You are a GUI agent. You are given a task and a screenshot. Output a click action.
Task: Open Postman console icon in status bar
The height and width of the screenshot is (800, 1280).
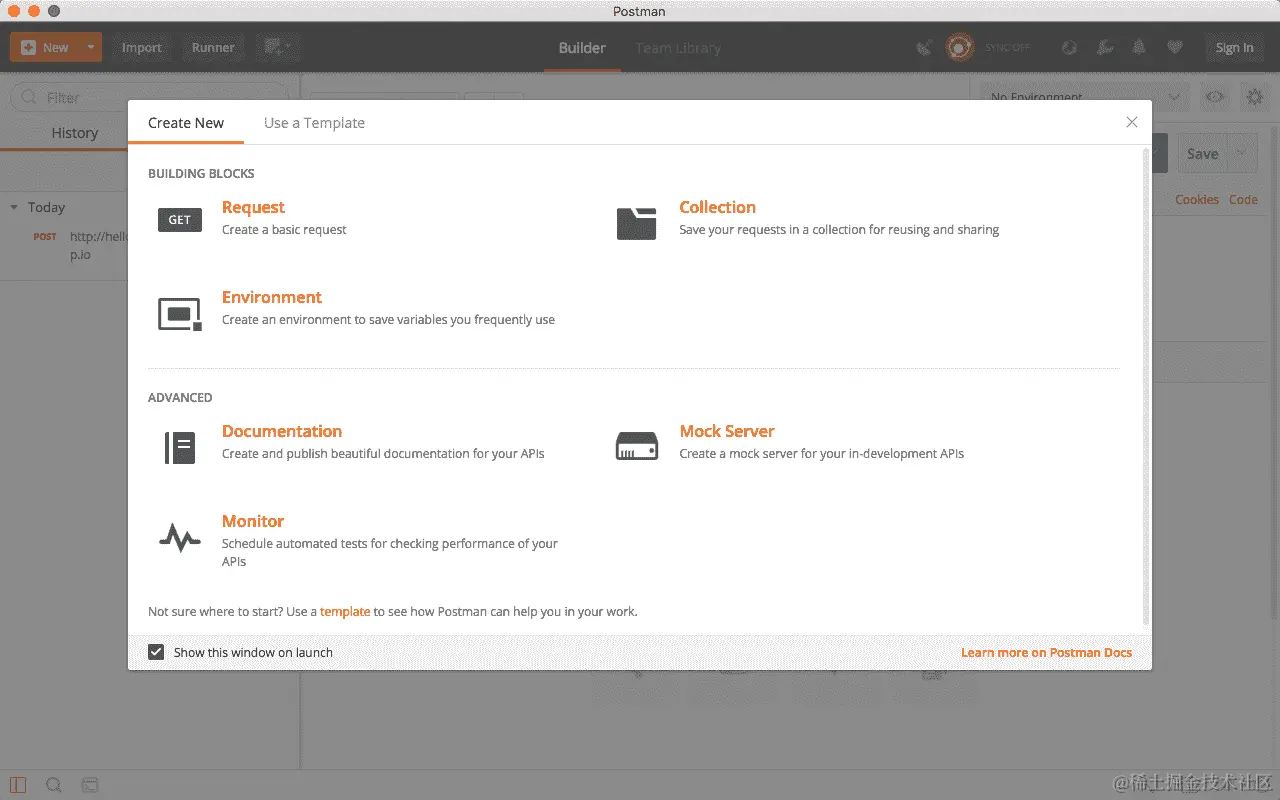[x=90, y=785]
